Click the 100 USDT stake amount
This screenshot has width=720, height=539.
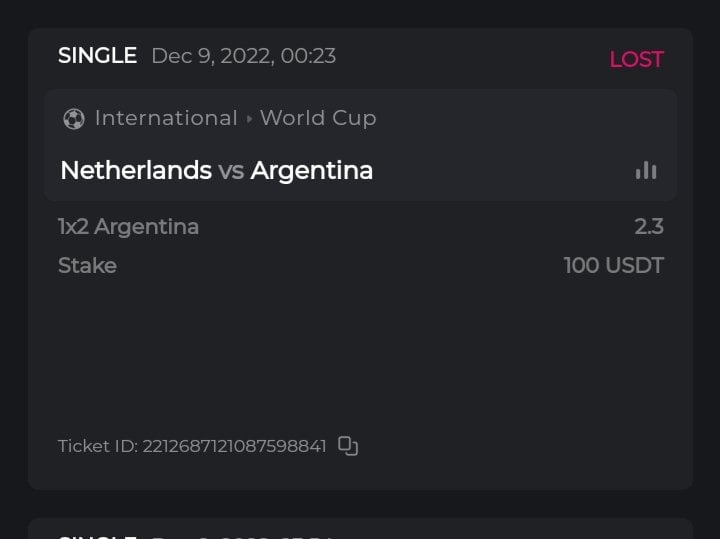click(613, 266)
